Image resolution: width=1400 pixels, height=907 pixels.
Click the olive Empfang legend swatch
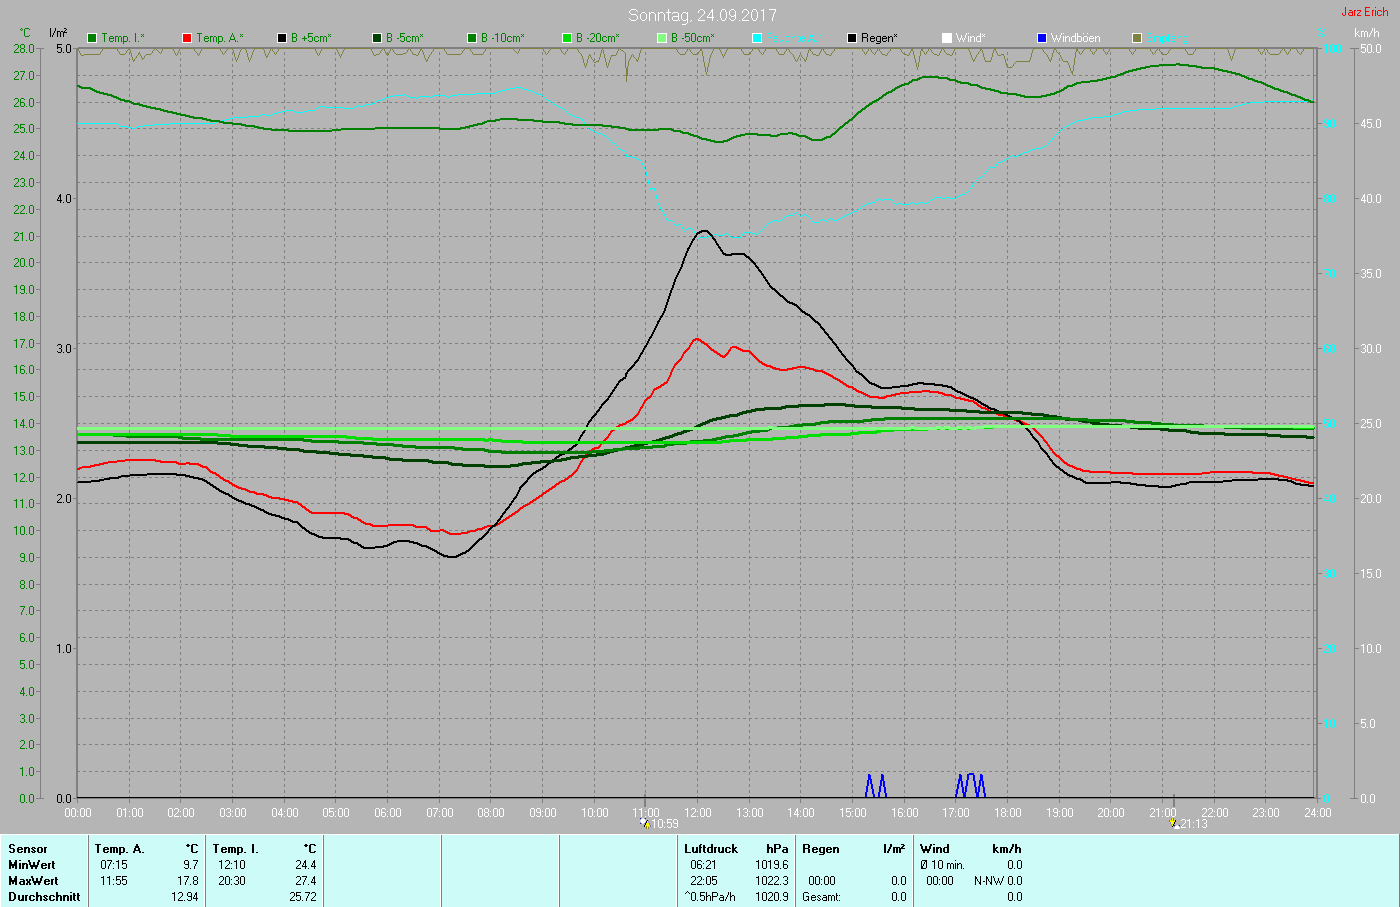point(1137,38)
